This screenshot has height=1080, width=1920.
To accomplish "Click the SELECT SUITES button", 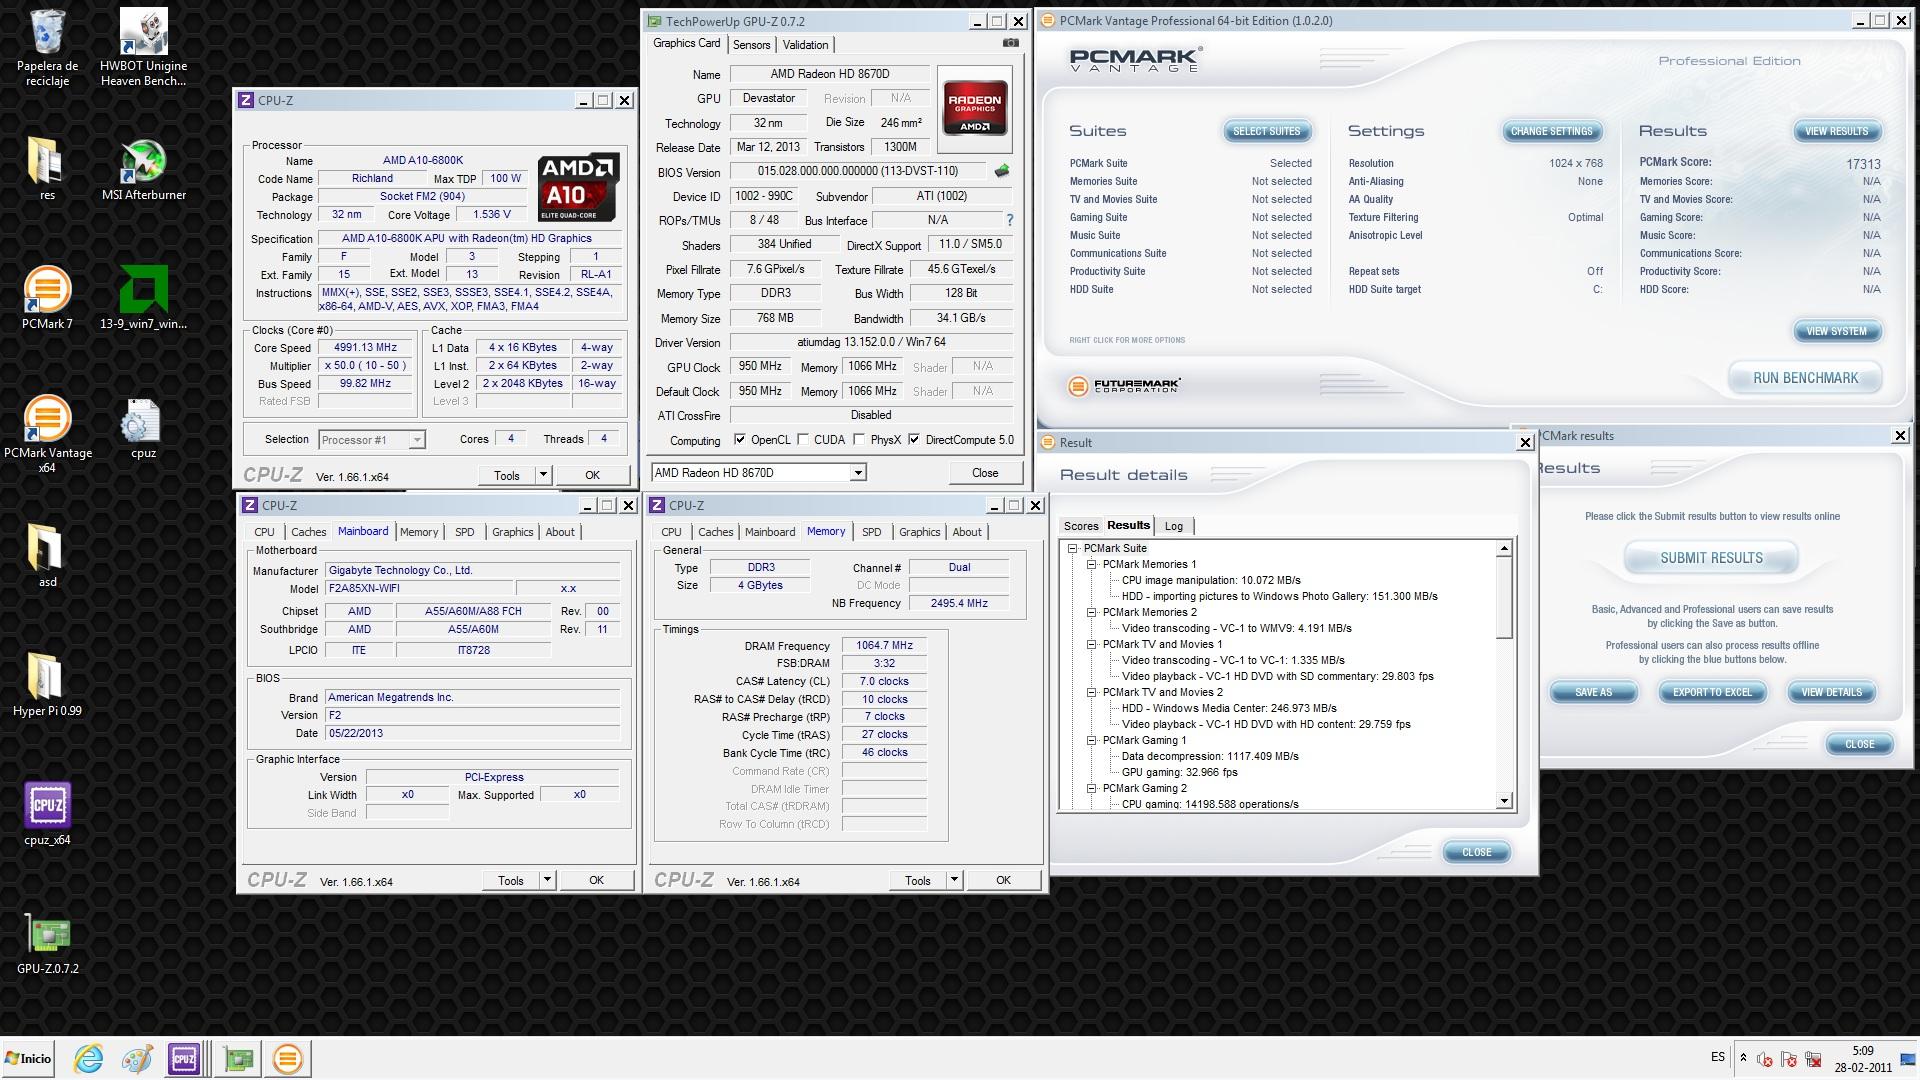I will [x=1266, y=131].
